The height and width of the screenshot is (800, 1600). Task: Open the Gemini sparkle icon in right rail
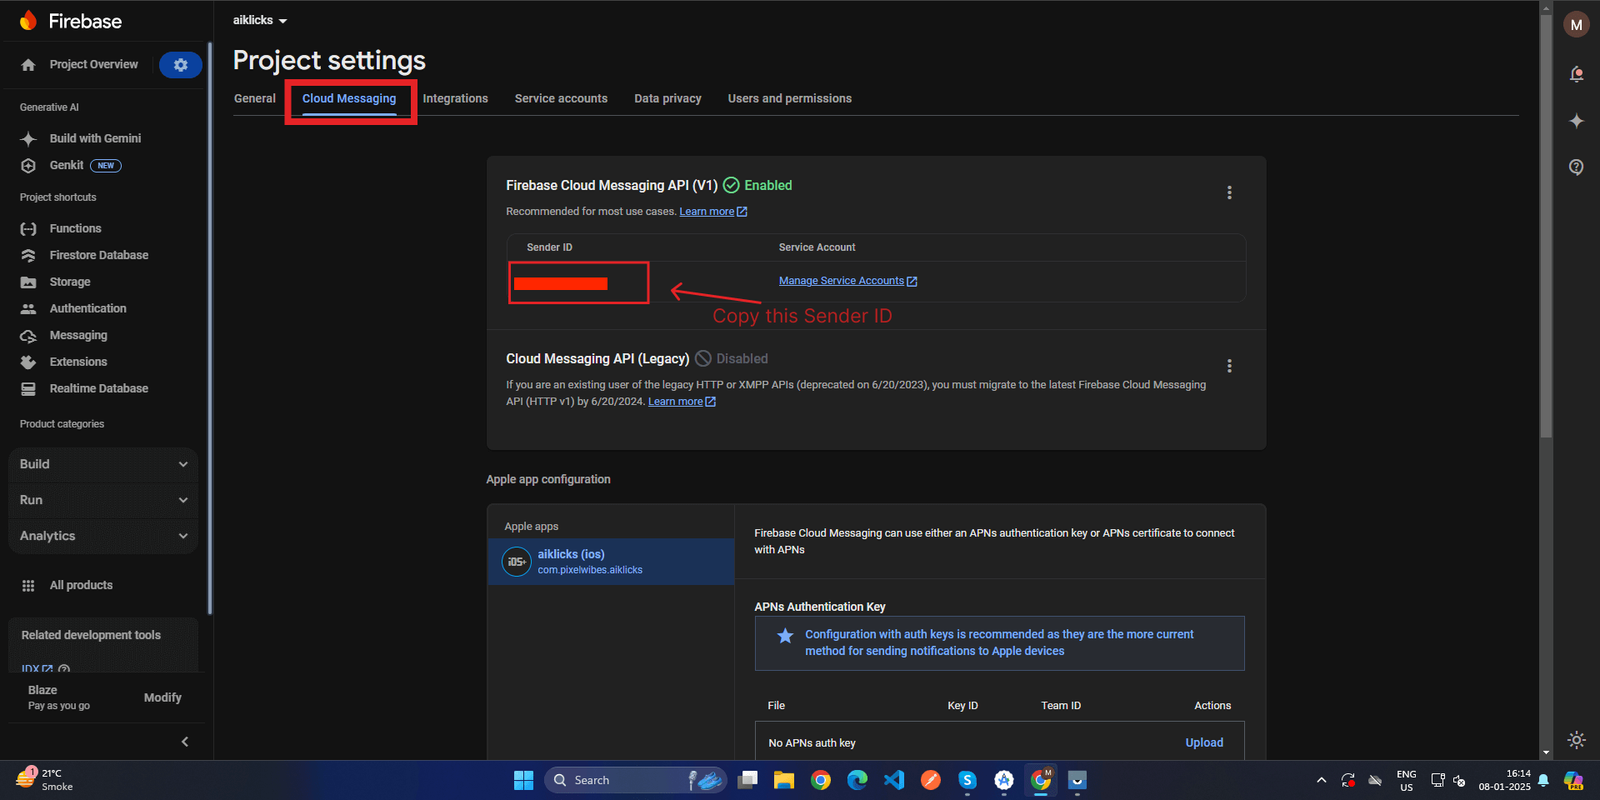pos(1576,121)
